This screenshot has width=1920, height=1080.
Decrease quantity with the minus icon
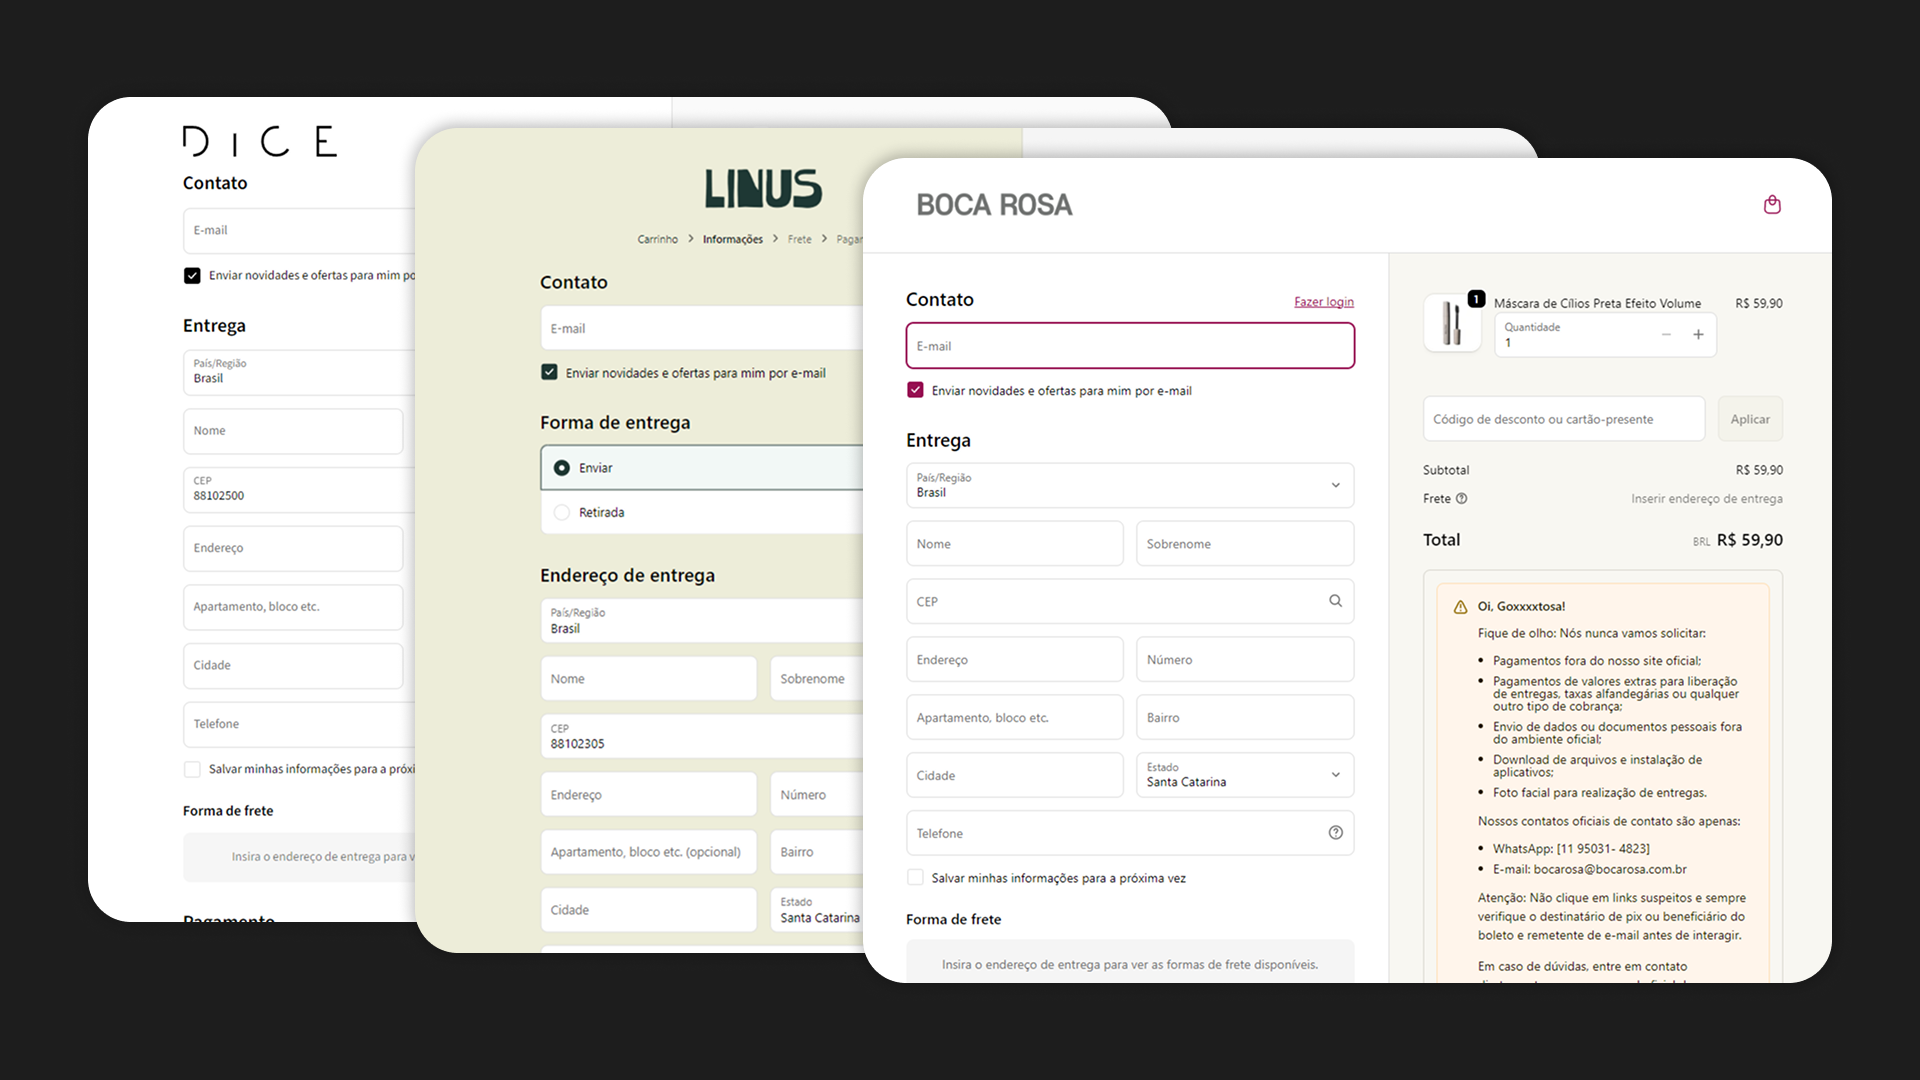pos(1665,335)
